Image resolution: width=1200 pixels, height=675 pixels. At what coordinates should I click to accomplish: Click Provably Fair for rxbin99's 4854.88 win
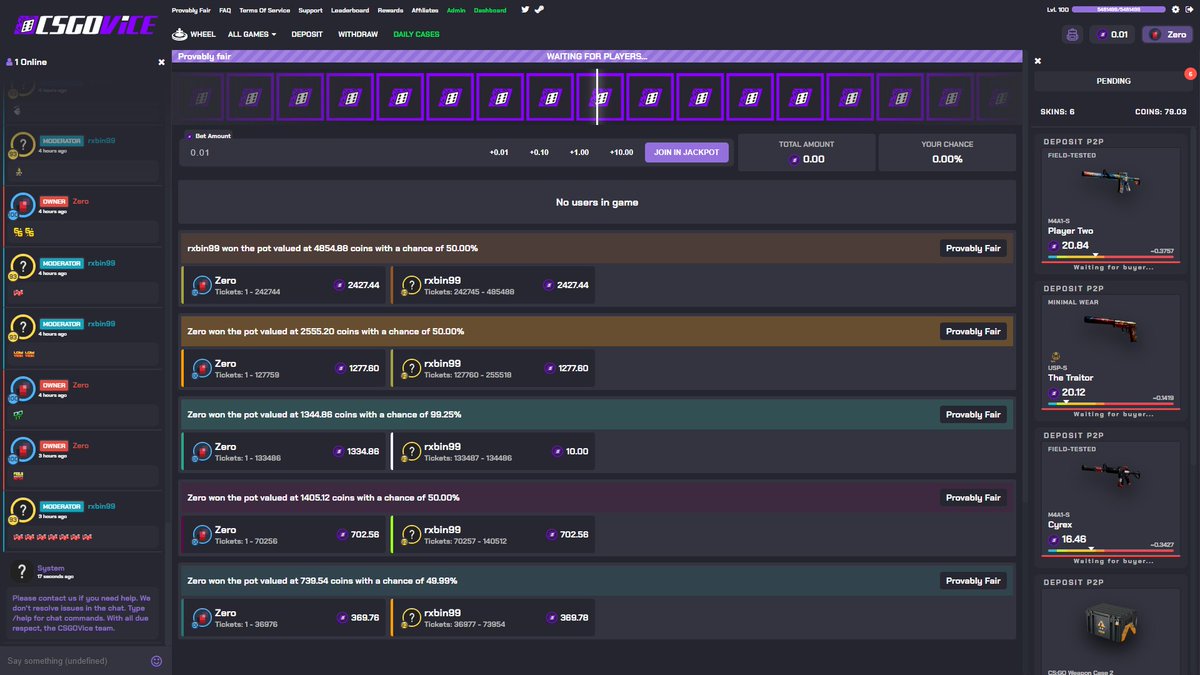[x=973, y=248]
